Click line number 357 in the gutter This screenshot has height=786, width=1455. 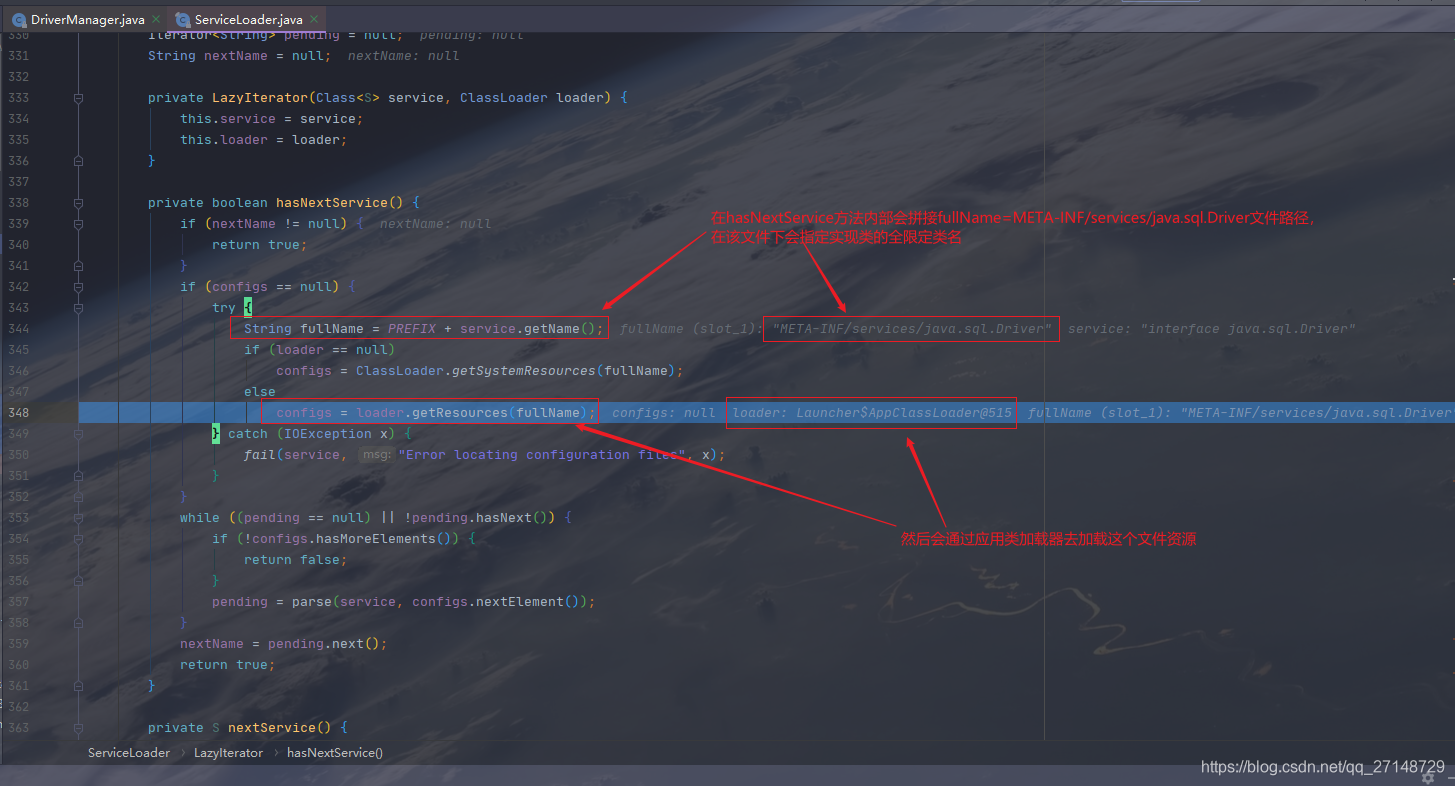(18, 602)
